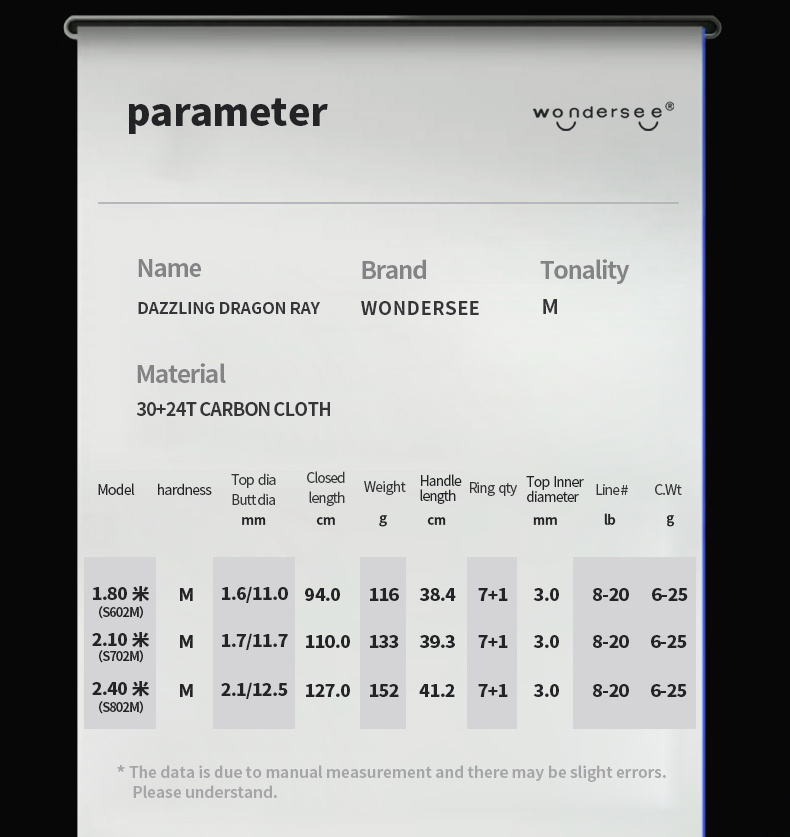
Task: Select the '2.40 米 (S802M)' model cell
Action: point(121,697)
